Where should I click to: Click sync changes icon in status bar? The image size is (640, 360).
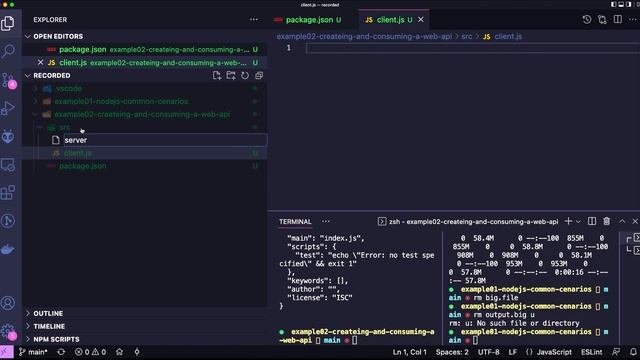(61, 352)
